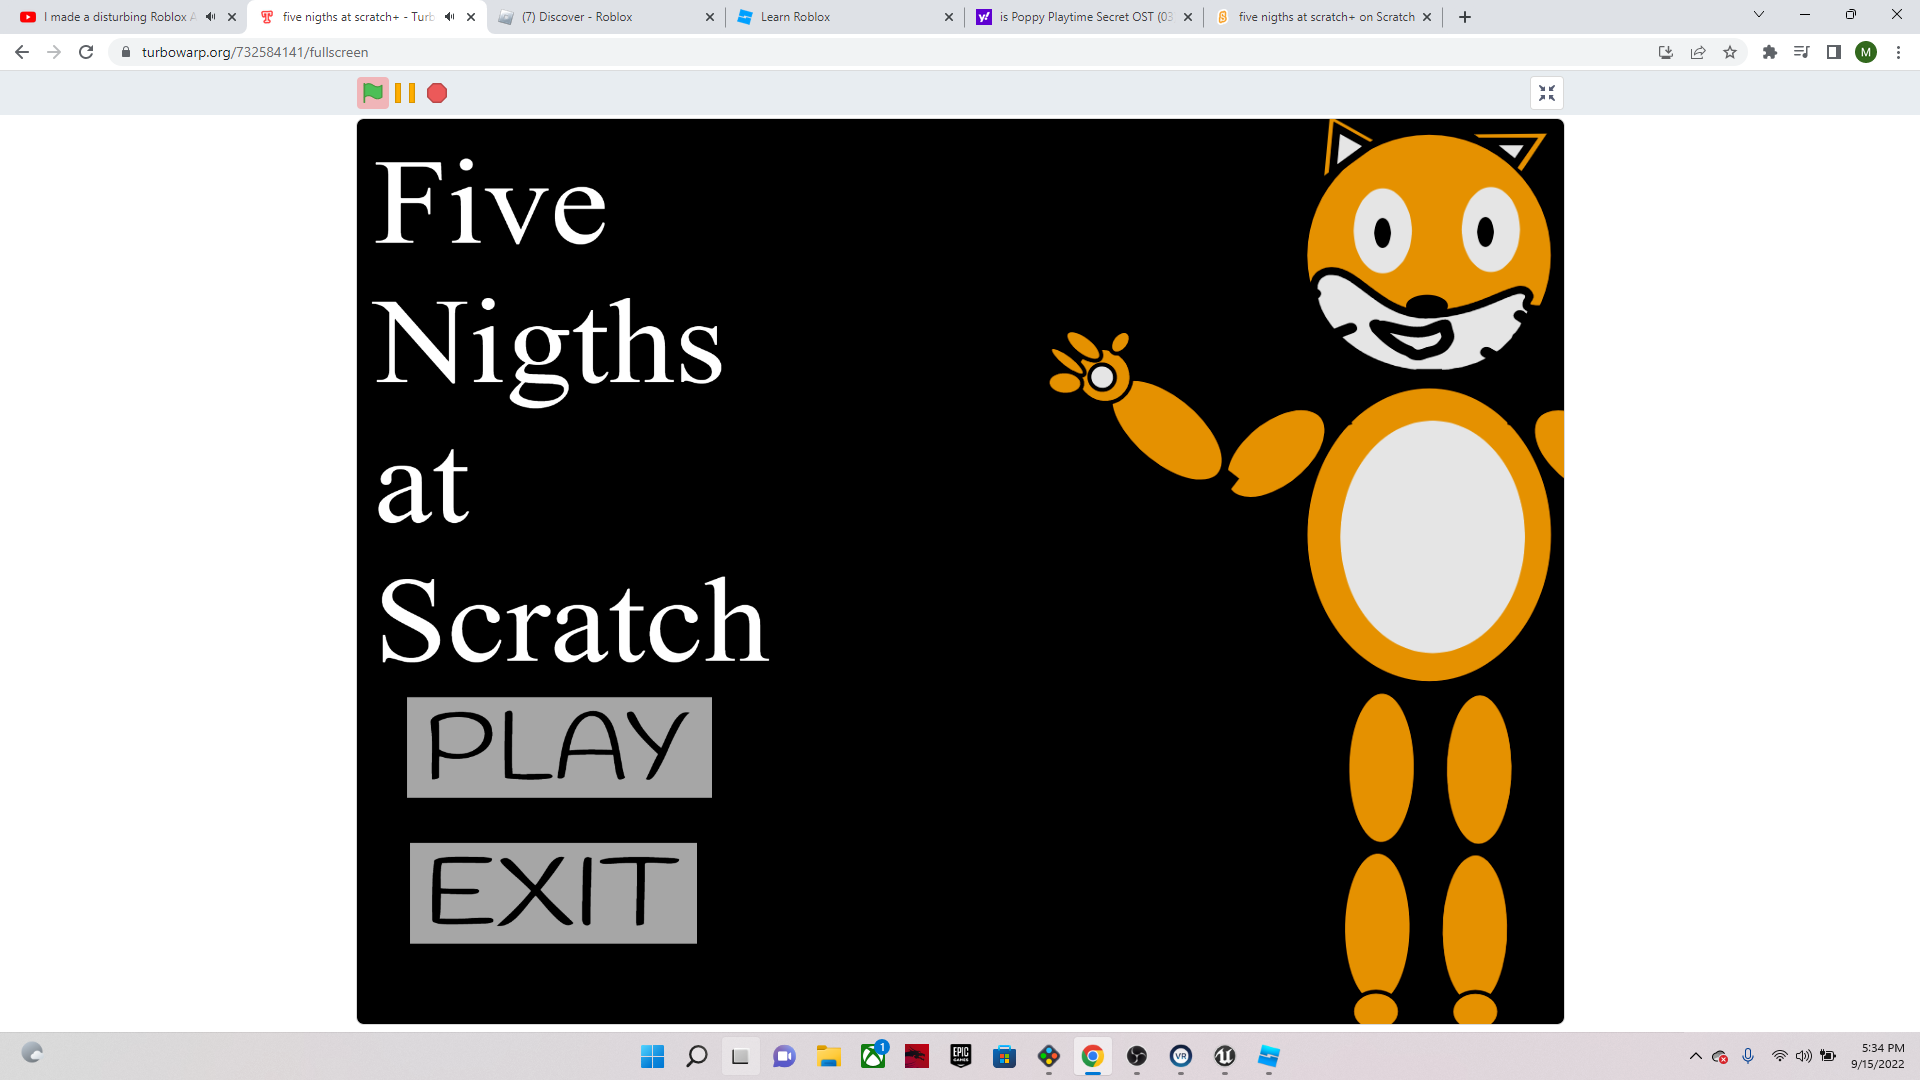Expand hidden system tray icons
Screen dimensions: 1920x1080
tap(1697, 1055)
